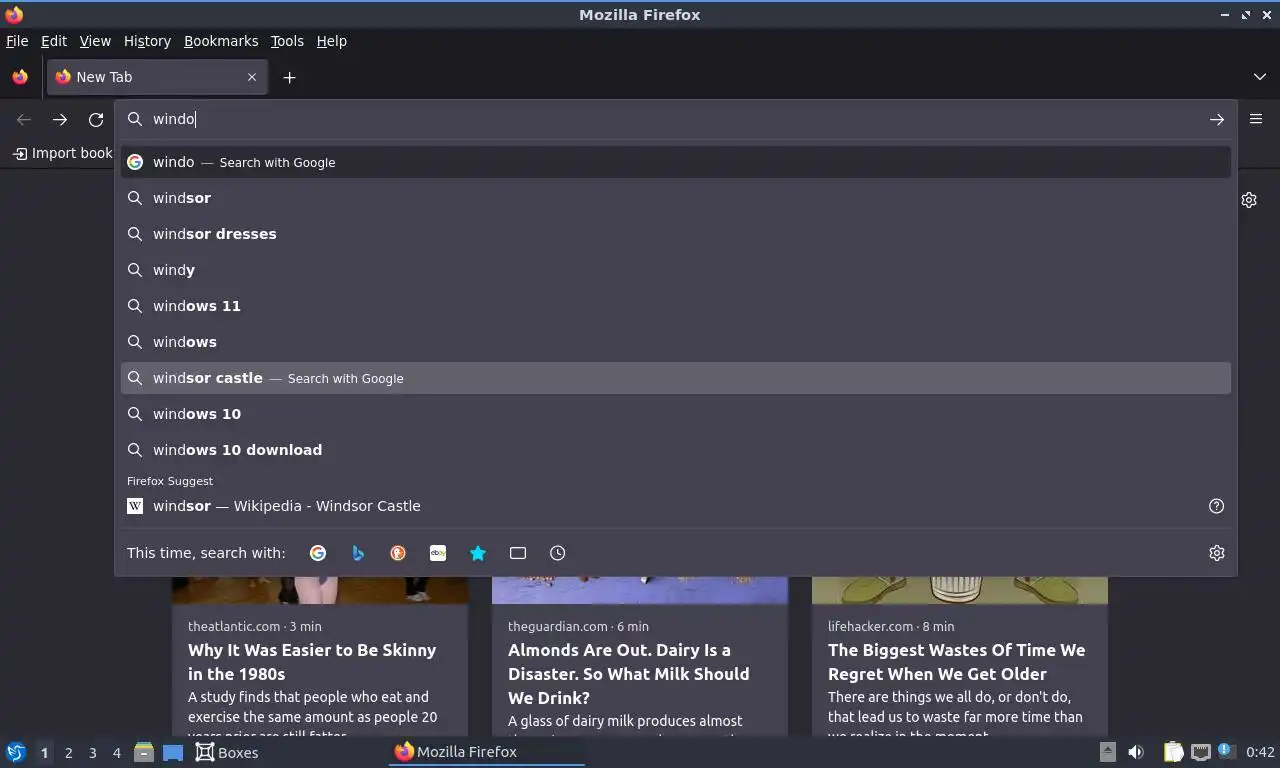Open the View menu

tap(95, 41)
